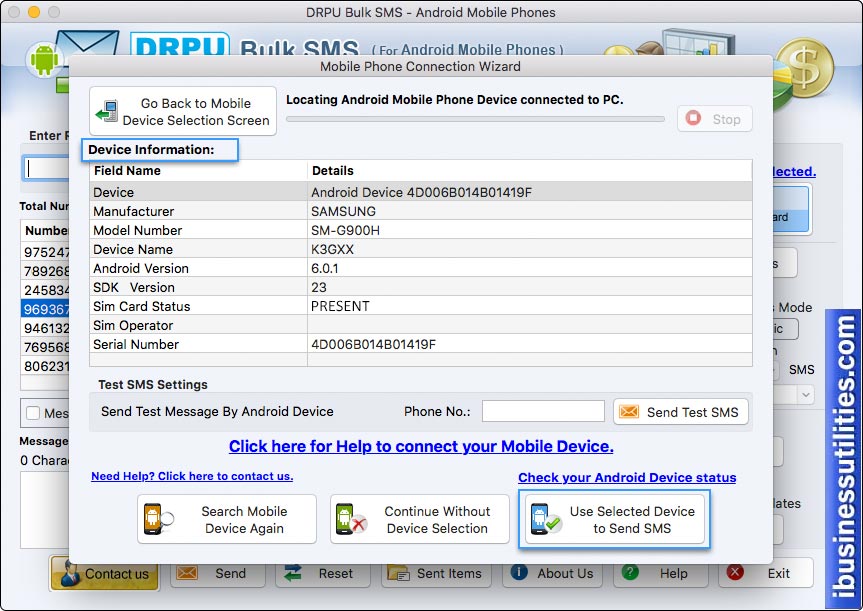The image size is (863, 611).
Task: Click the phone with green checkmark icon
Action: click(x=545, y=519)
